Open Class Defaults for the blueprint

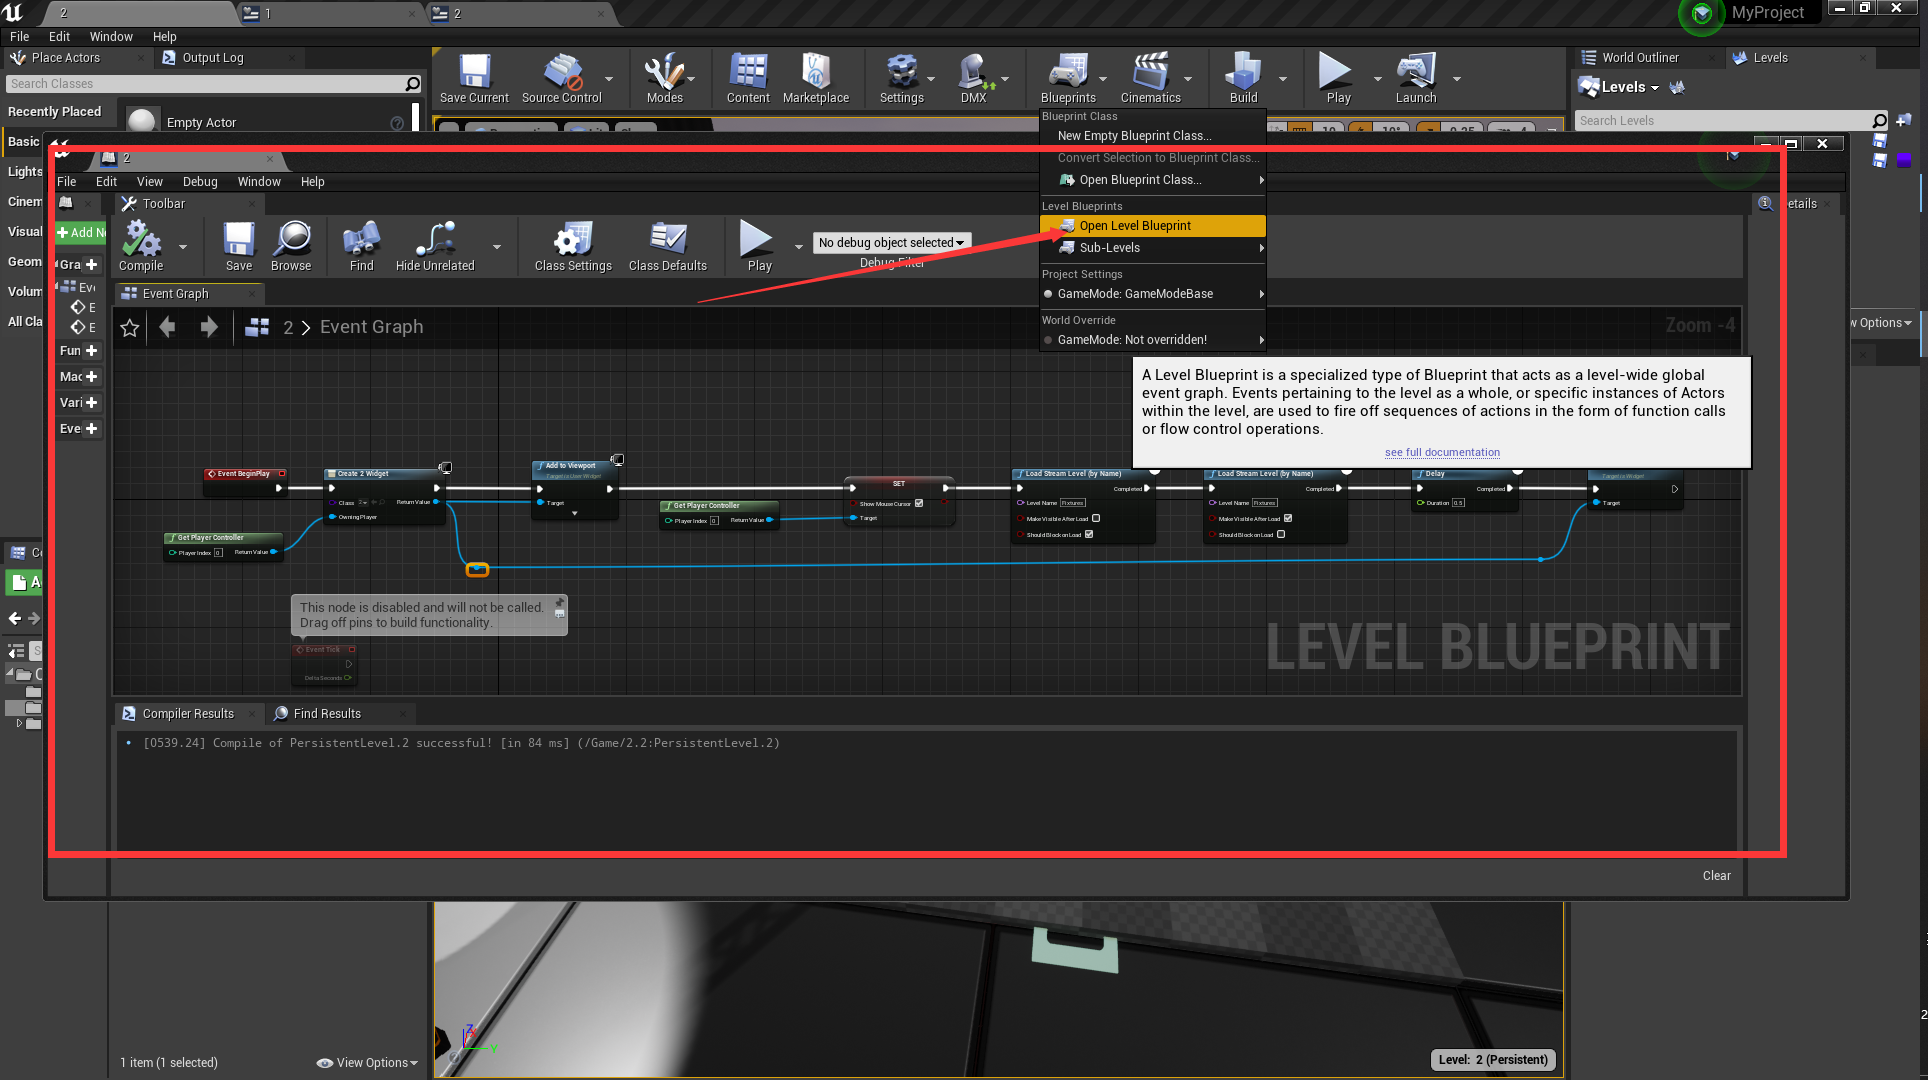(x=667, y=243)
